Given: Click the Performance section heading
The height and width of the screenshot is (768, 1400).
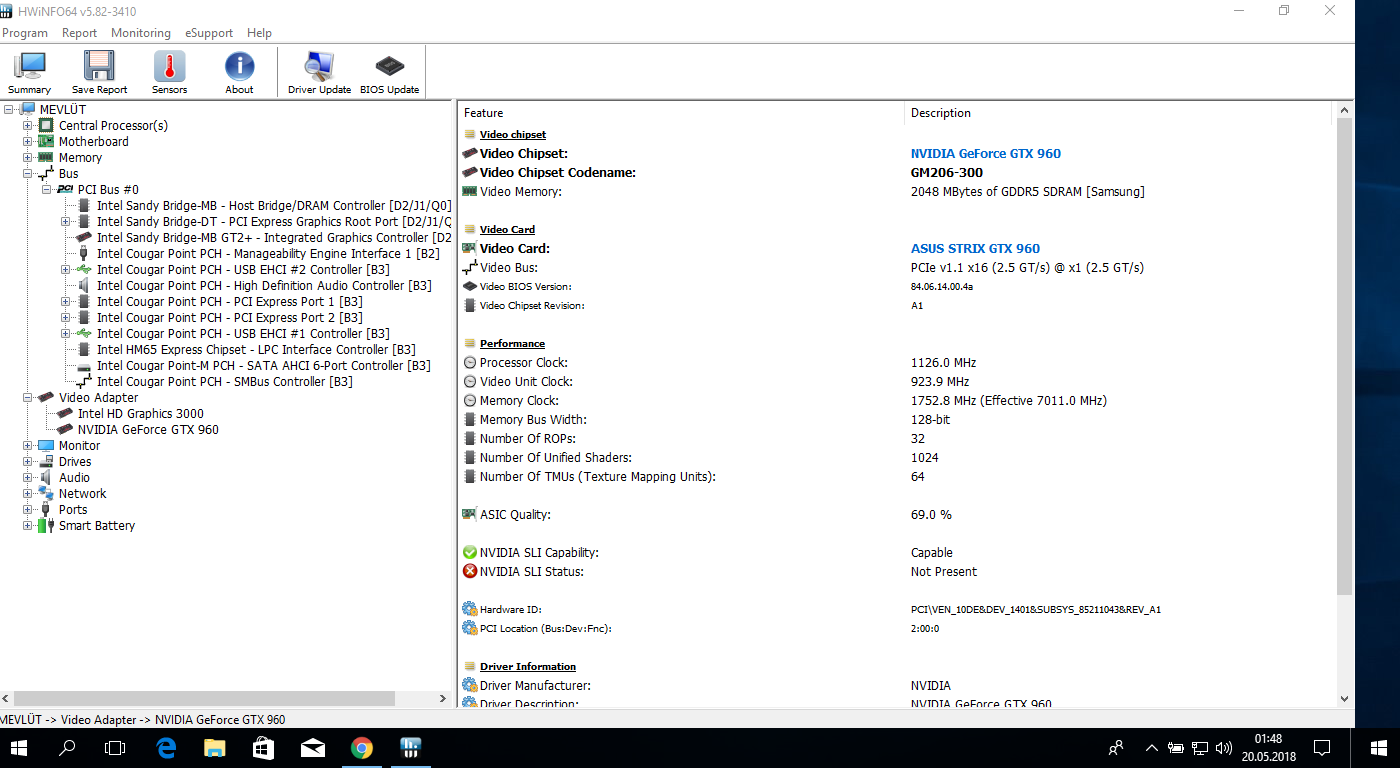Looking at the screenshot, I should click(x=512, y=343).
